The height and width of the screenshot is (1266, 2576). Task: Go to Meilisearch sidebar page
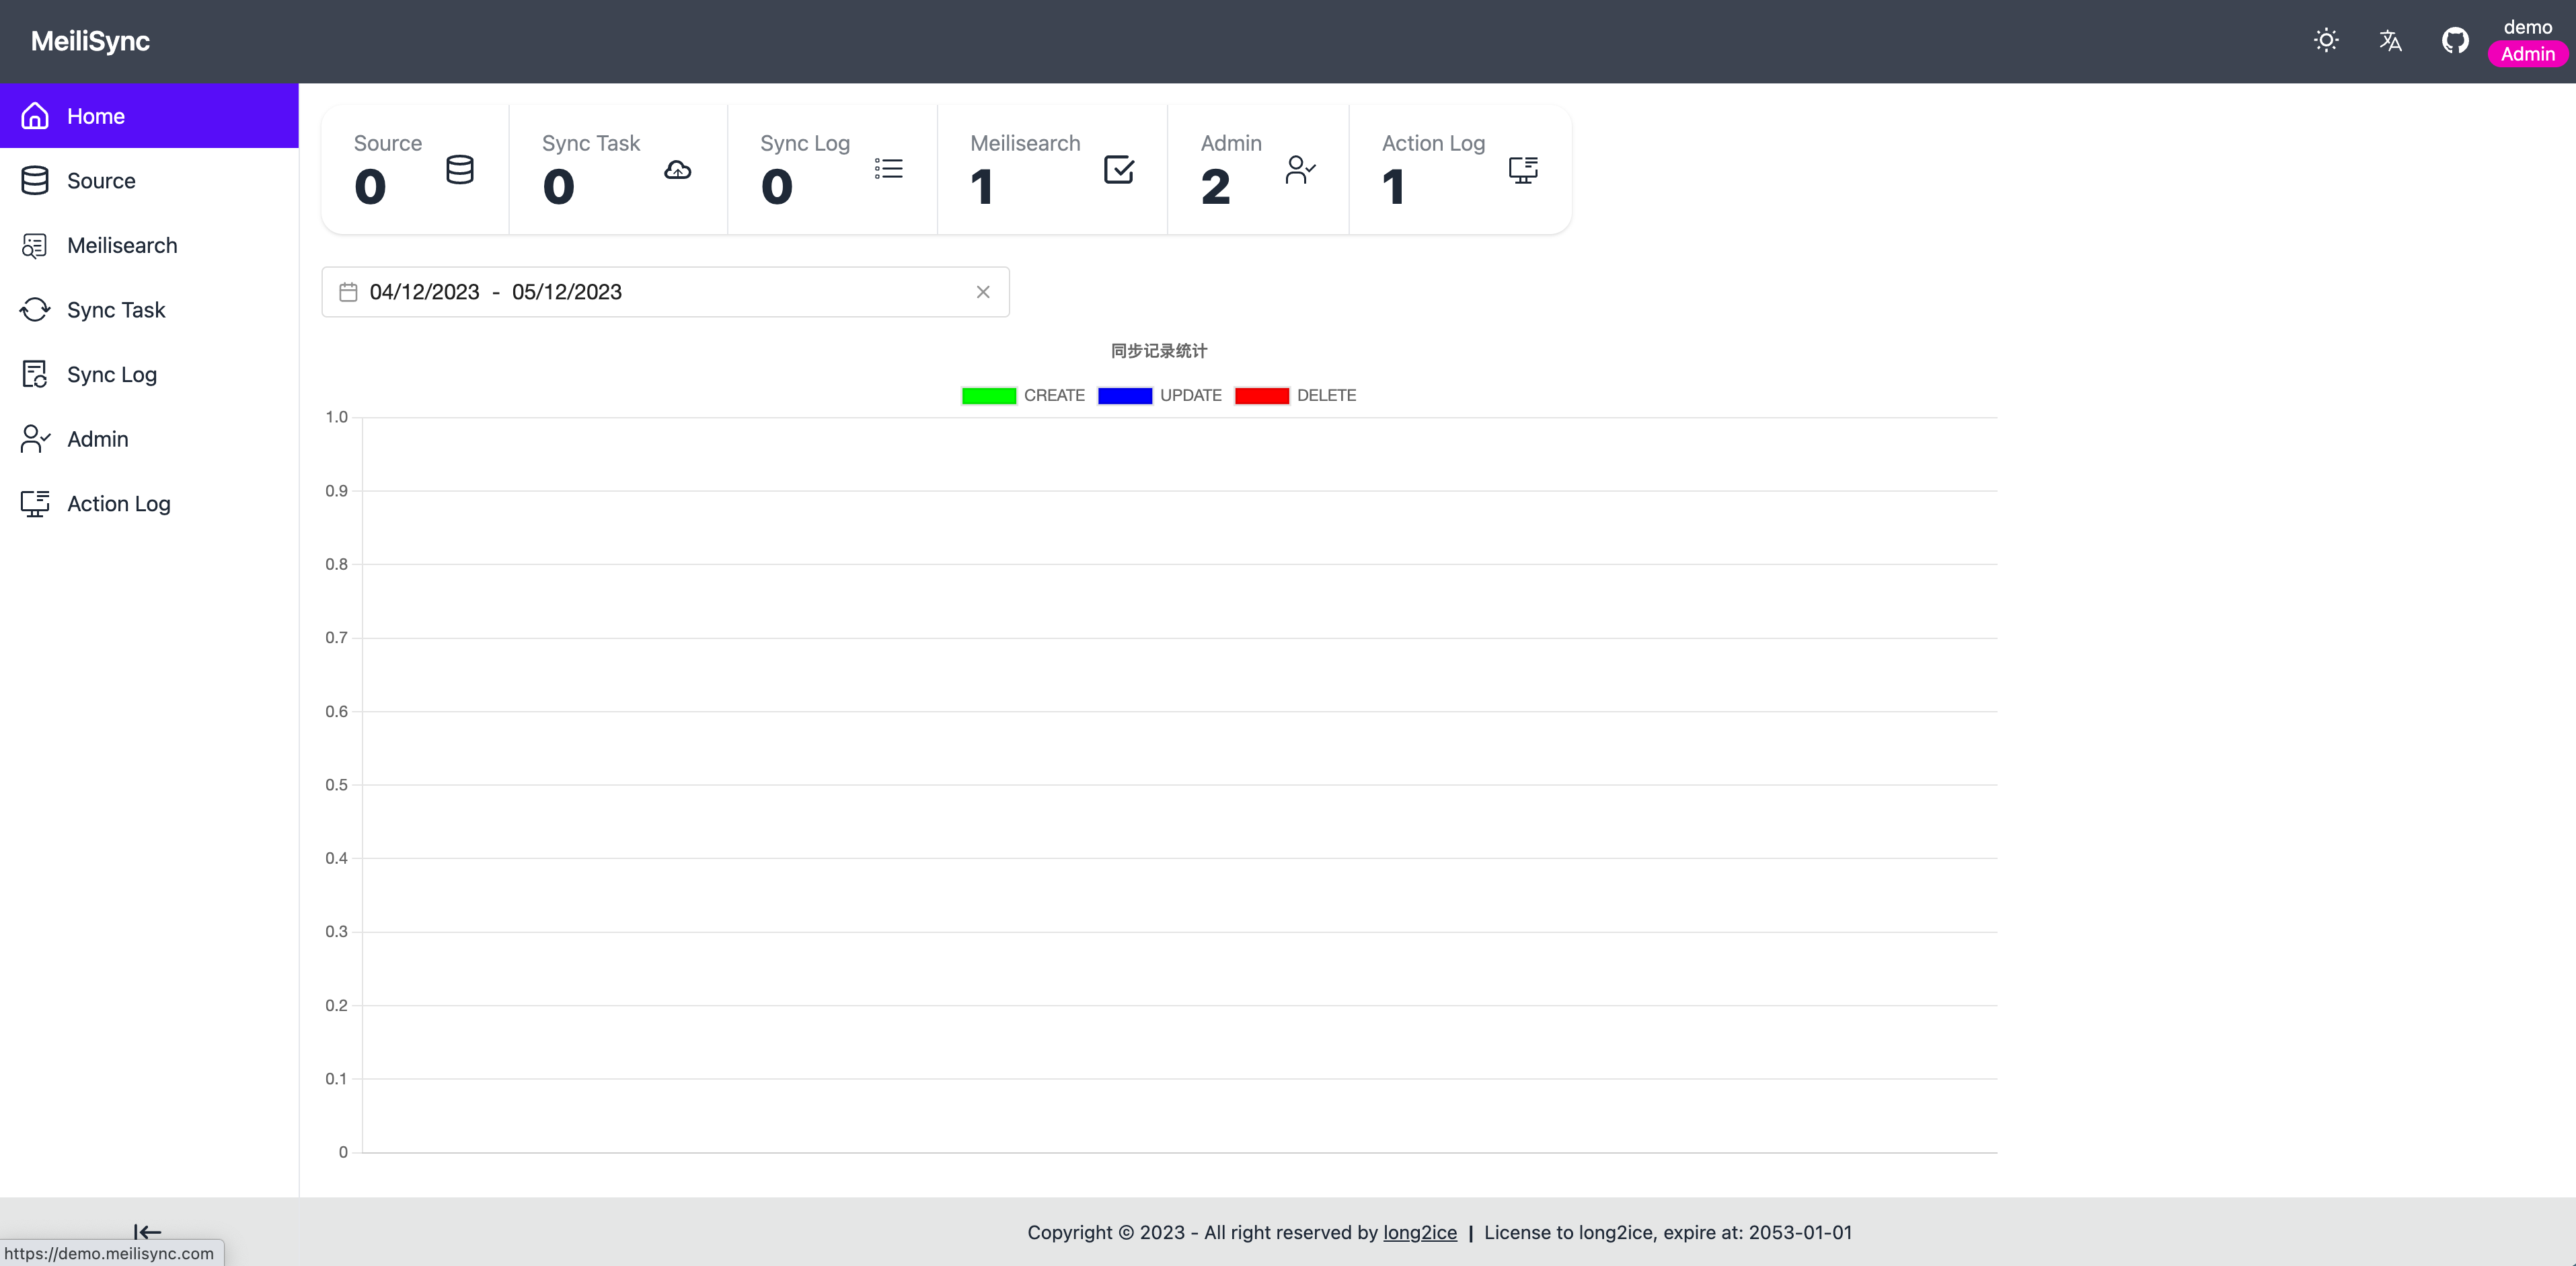pyautogui.click(x=122, y=246)
